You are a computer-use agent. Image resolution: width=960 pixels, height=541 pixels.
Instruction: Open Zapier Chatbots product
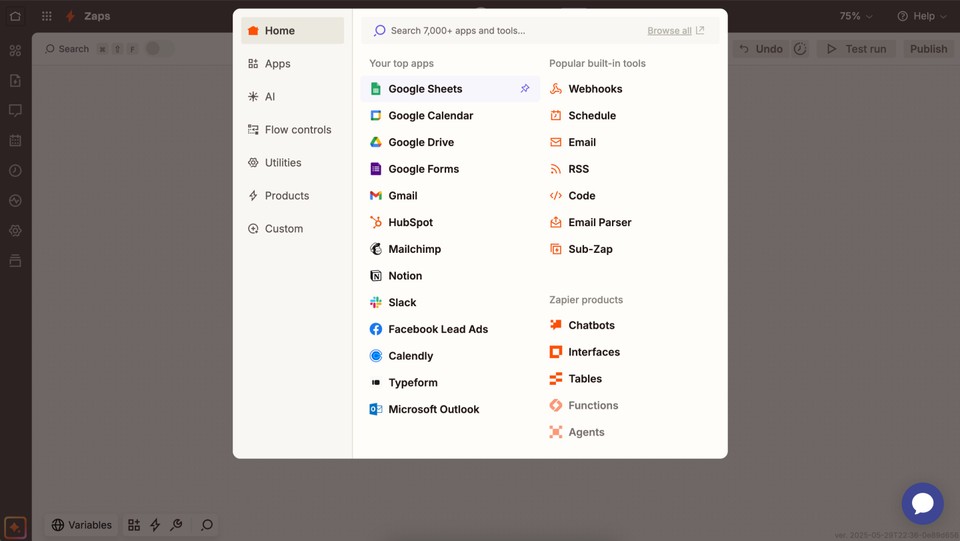point(629,326)
